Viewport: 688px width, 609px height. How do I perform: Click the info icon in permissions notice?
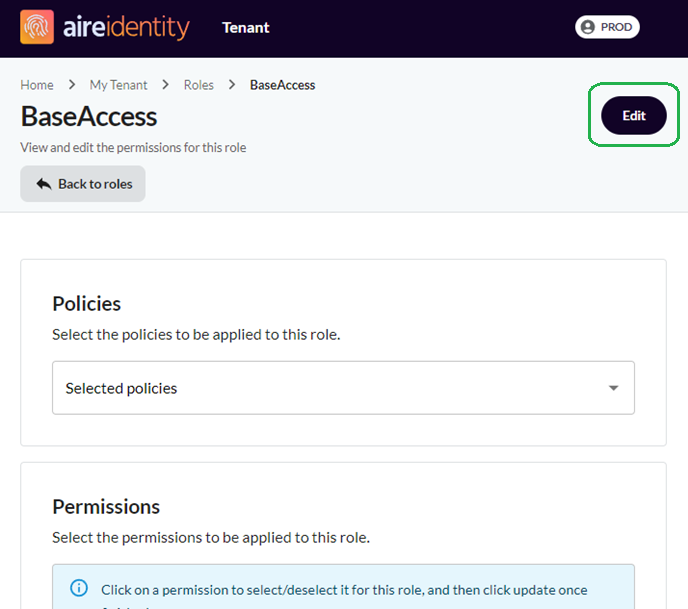coord(79,588)
